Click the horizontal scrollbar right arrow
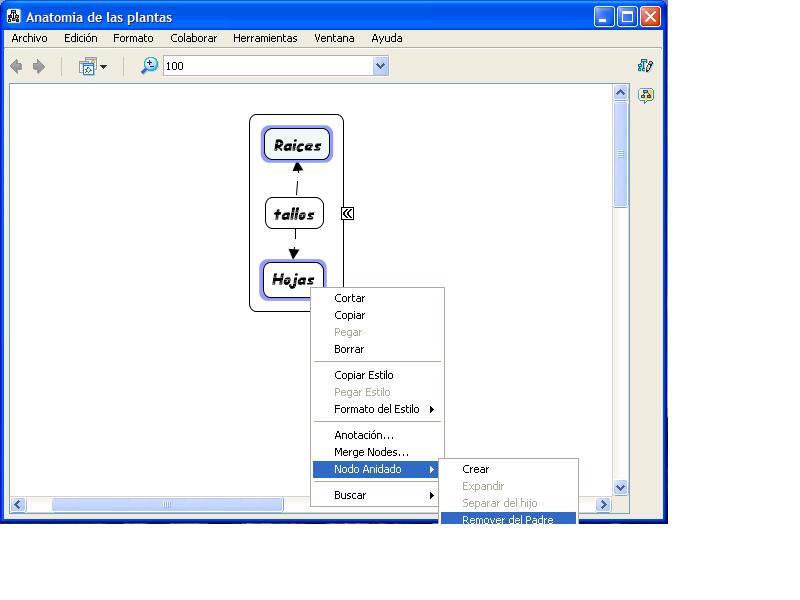 click(604, 505)
